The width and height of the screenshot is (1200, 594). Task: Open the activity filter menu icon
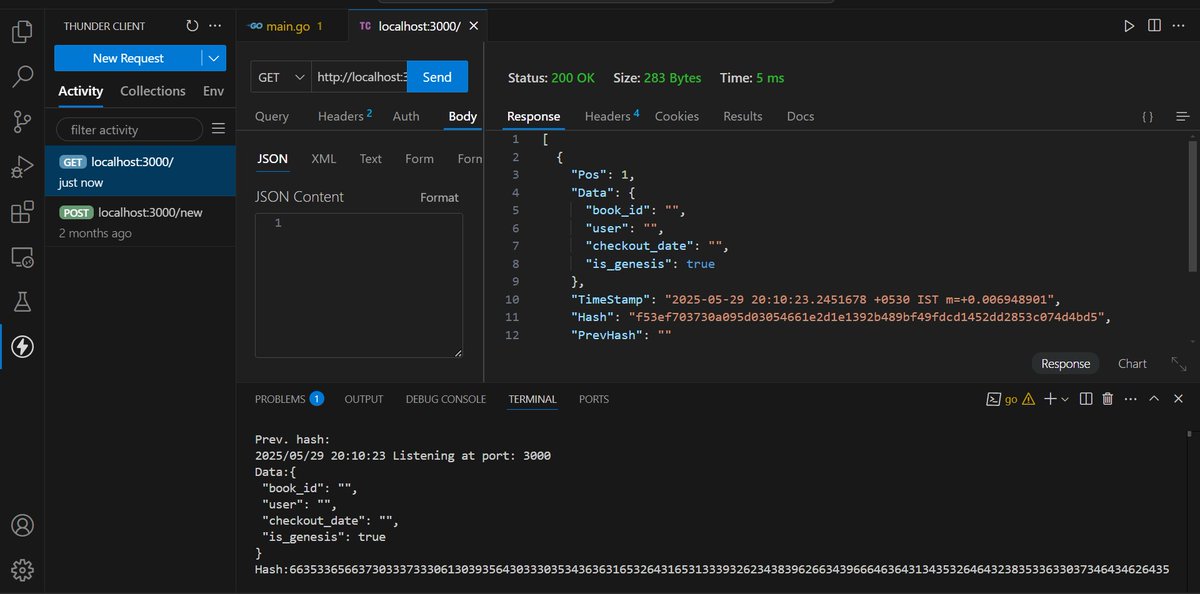pos(219,129)
